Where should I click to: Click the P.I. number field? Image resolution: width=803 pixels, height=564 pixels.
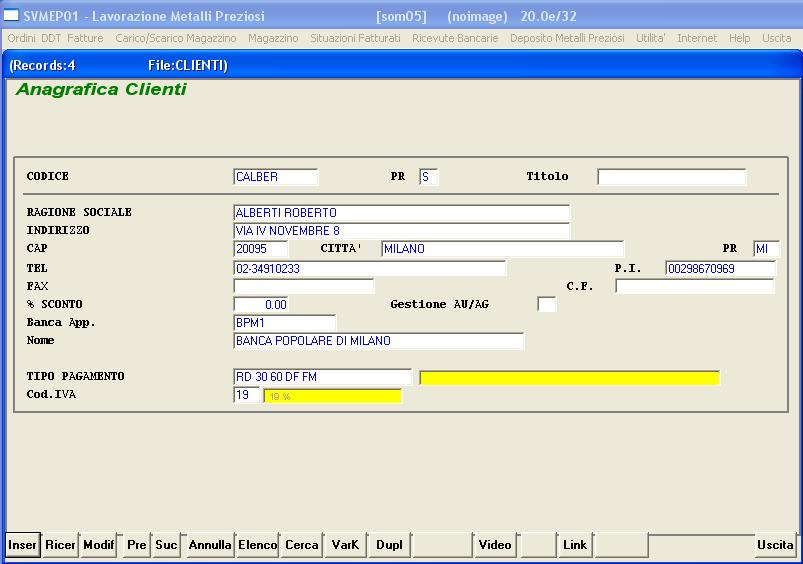pos(720,269)
